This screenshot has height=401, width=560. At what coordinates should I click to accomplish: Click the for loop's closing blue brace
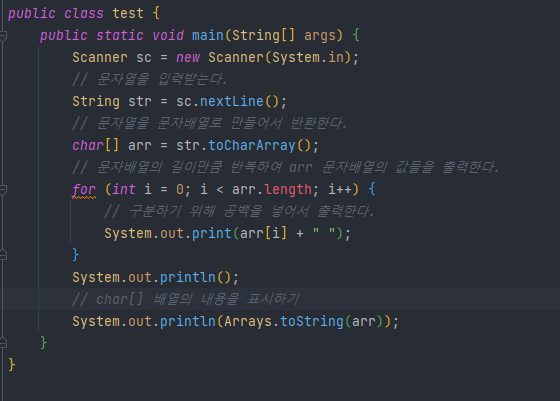click(x=75, y=255)
